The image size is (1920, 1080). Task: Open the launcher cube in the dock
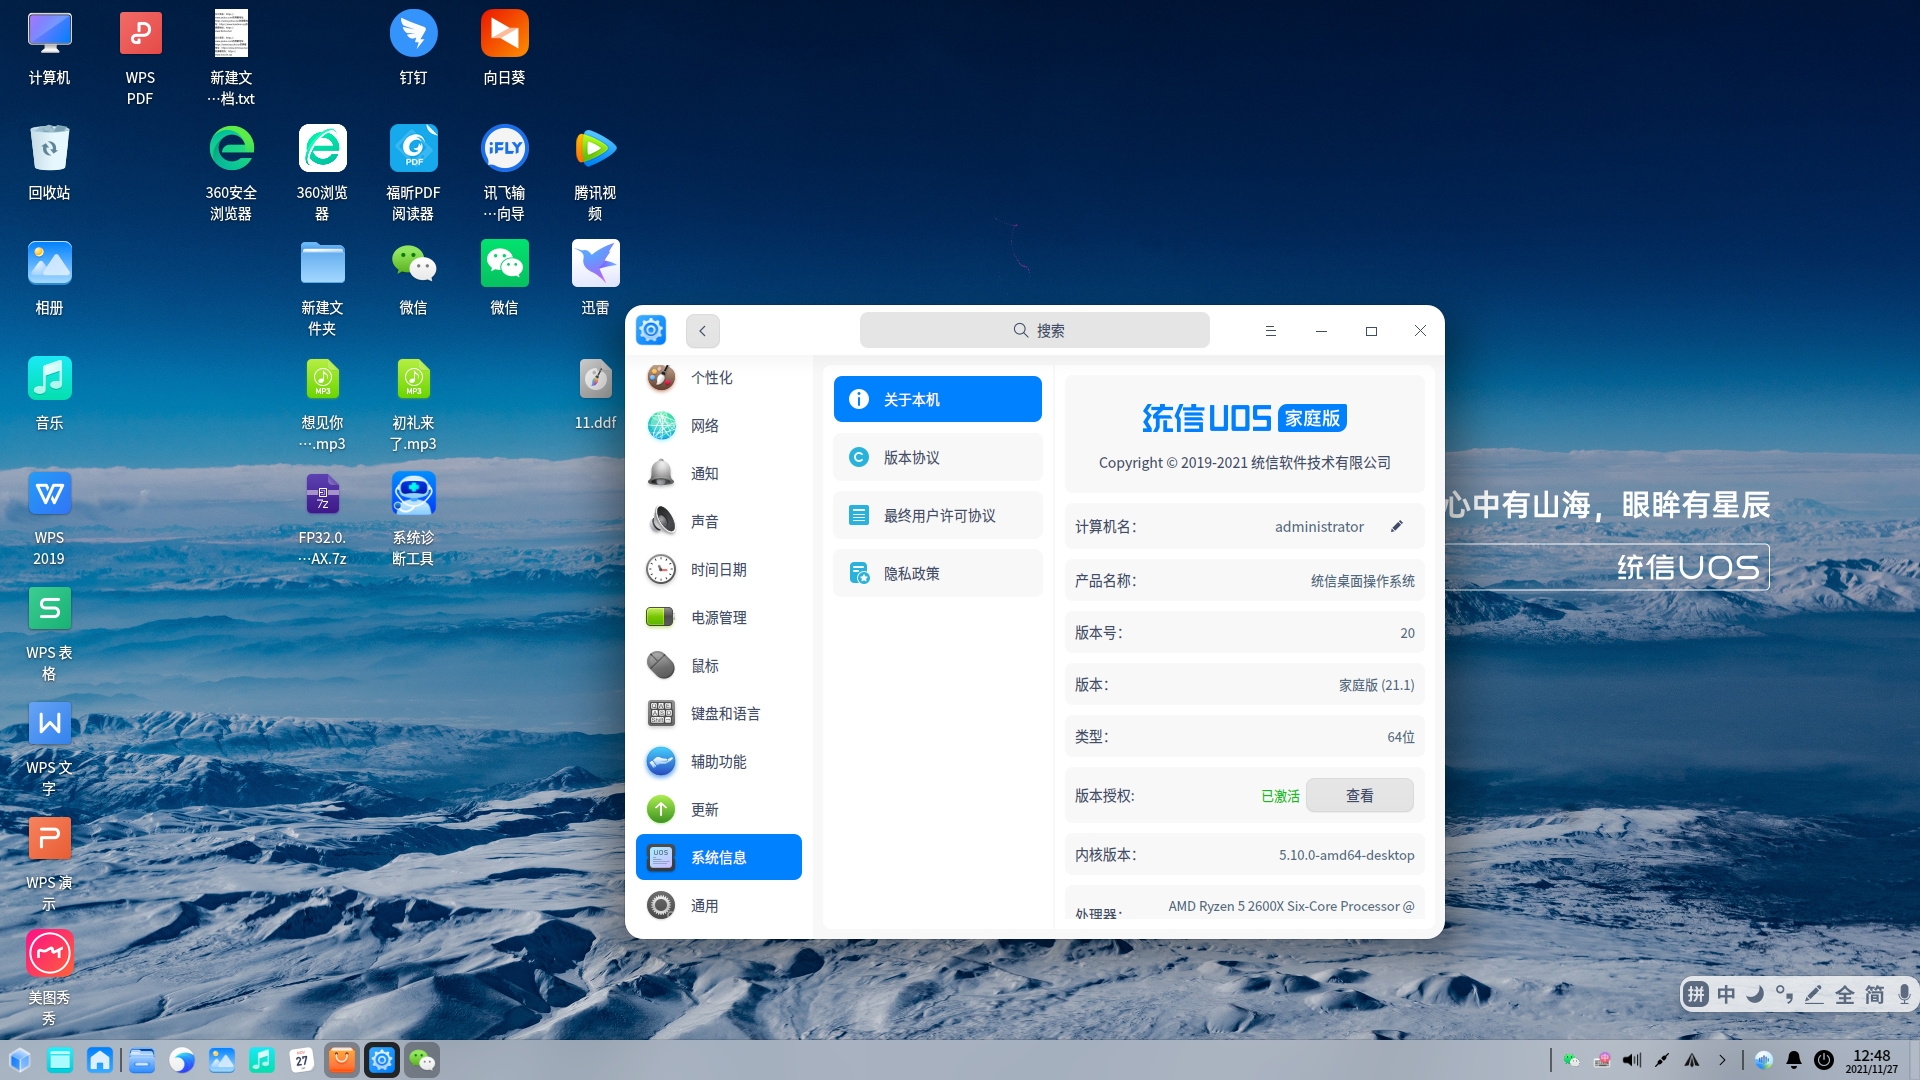coord(20,1060)
